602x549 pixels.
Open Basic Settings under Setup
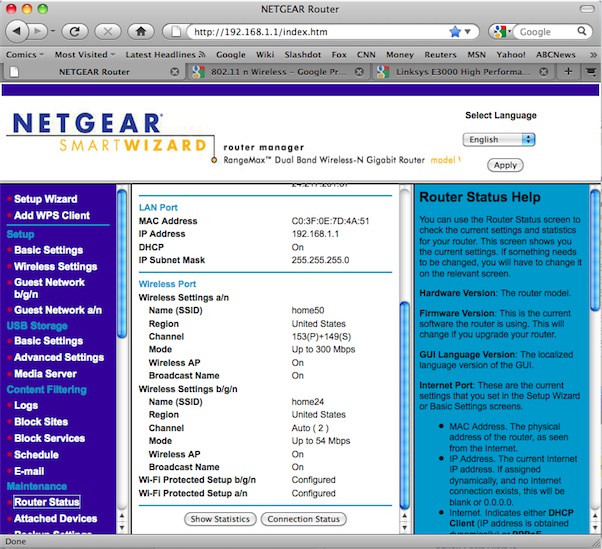(x=48, y=250)
